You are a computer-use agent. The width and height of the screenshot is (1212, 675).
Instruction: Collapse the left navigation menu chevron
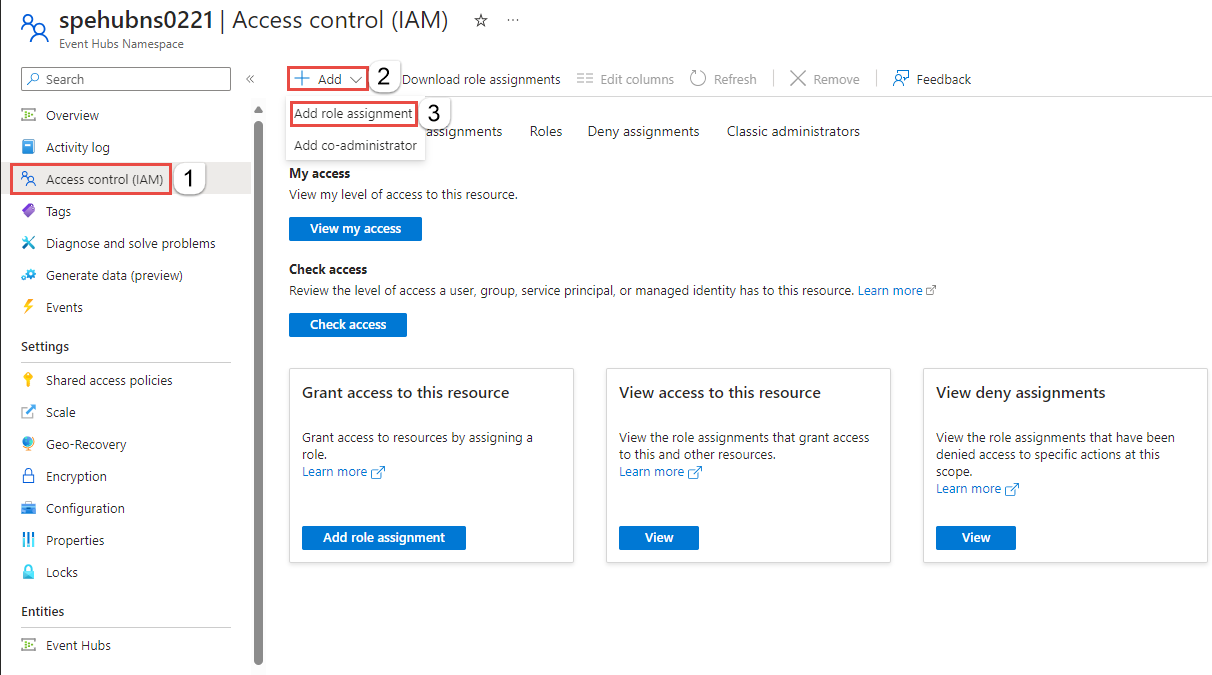click(250, 79)
